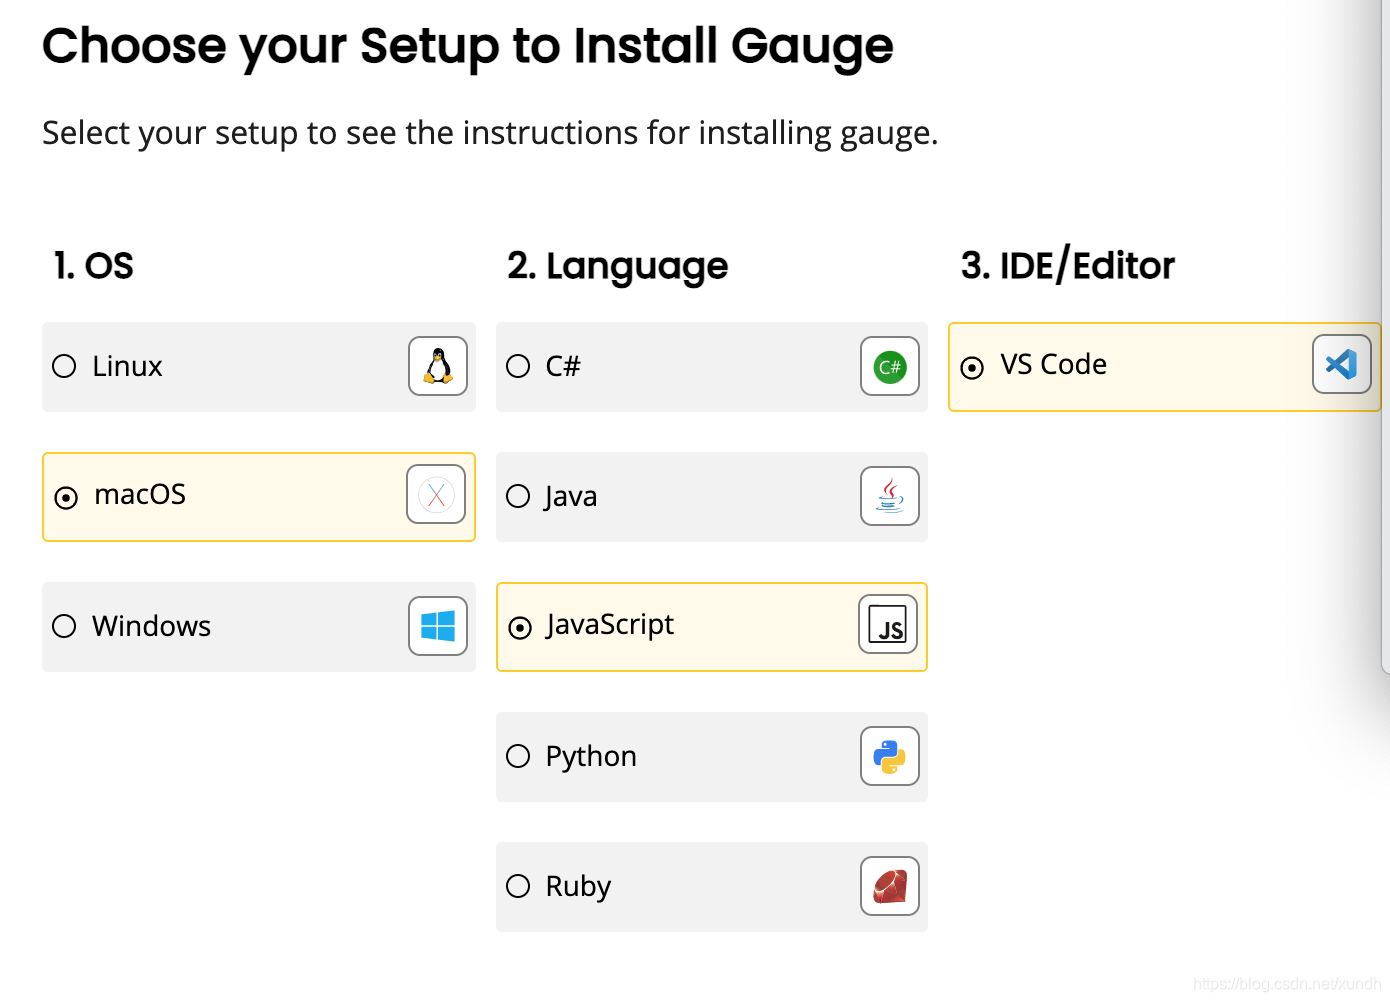Image resolution: width=1390 pixels, height=1002 pixels.
Task: Click the VS Code radio button
Action: [x=972, y=368]
